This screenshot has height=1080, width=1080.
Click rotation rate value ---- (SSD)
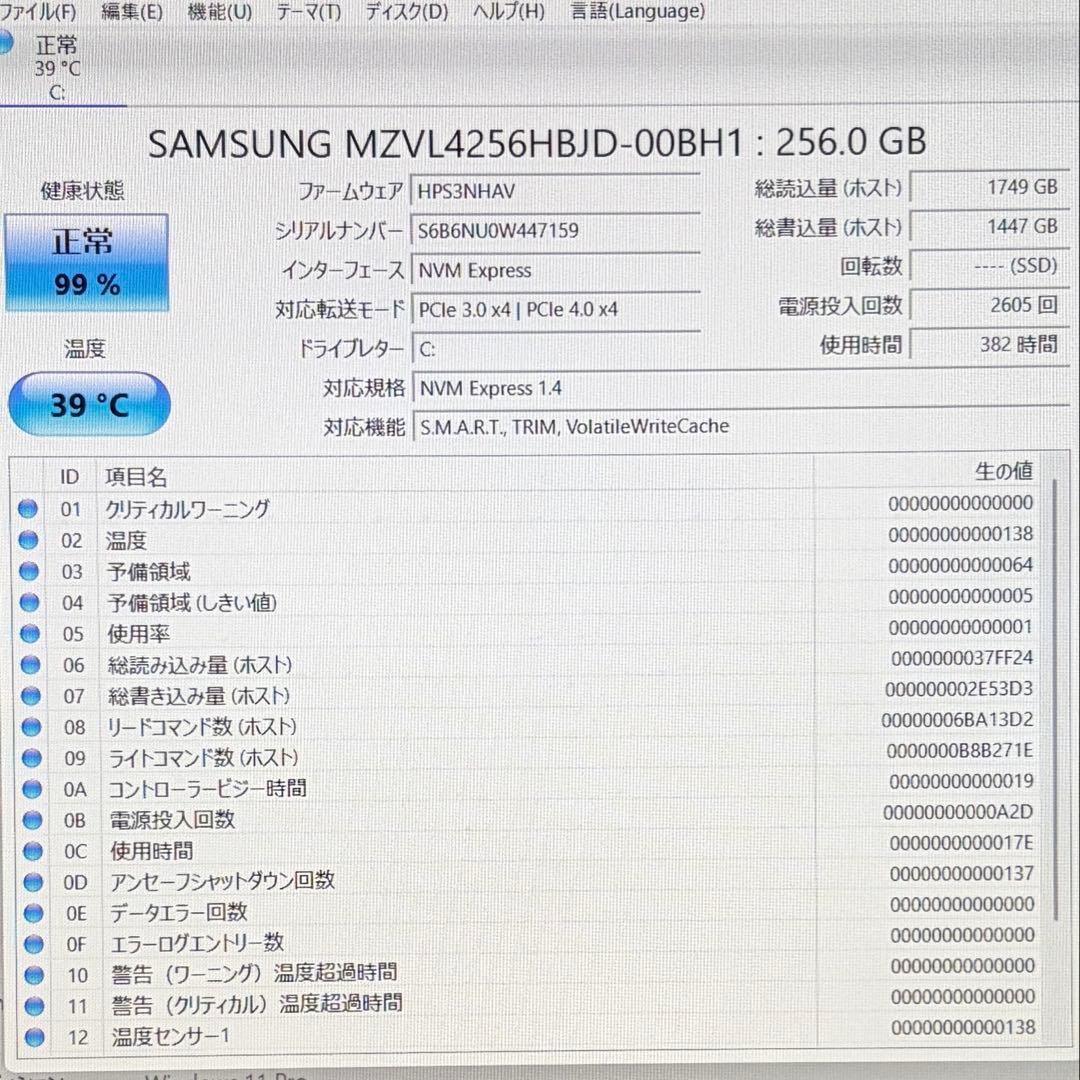pyautogui.click(x=988, y=265)
